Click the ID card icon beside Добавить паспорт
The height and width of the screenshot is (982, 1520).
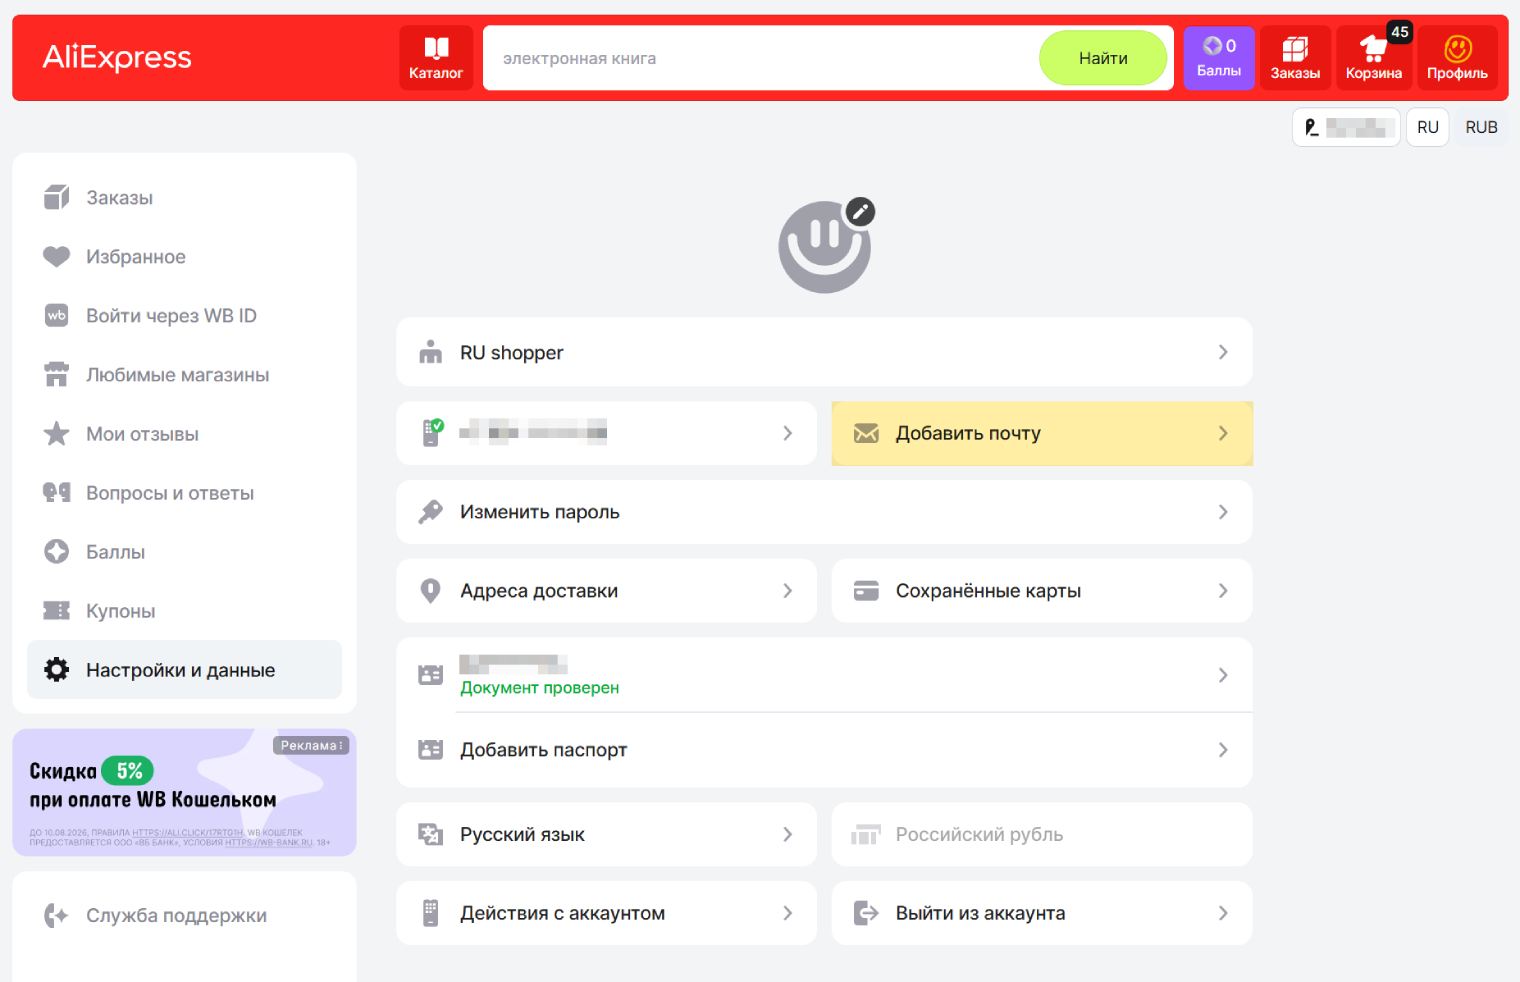click(431, 750)
